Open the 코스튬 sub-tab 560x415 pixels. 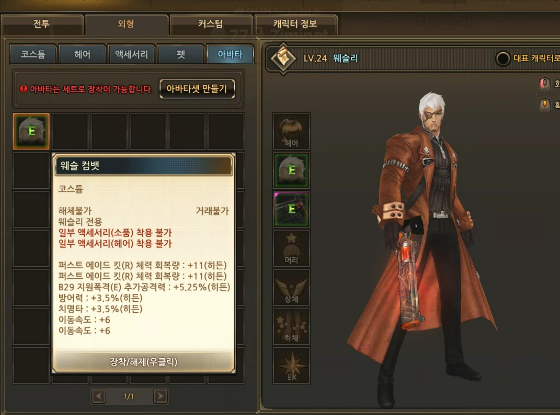click(33, 54)
